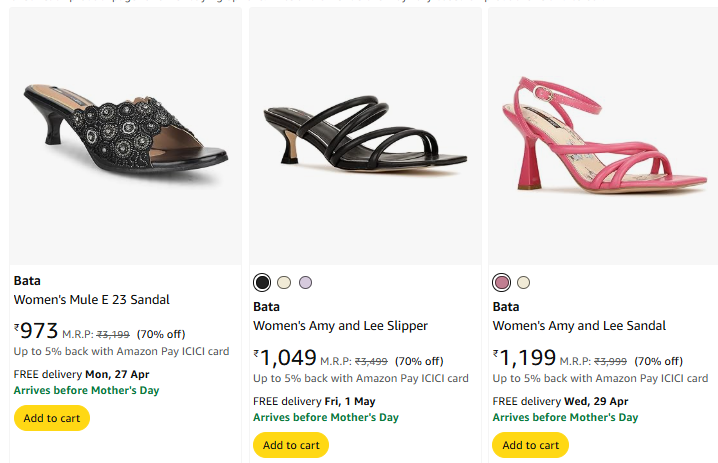The height and width of the screenshot is (463, 718).
Task: Open the Women's Amy and Lee Sandal title
Action: tap(579, 325)
